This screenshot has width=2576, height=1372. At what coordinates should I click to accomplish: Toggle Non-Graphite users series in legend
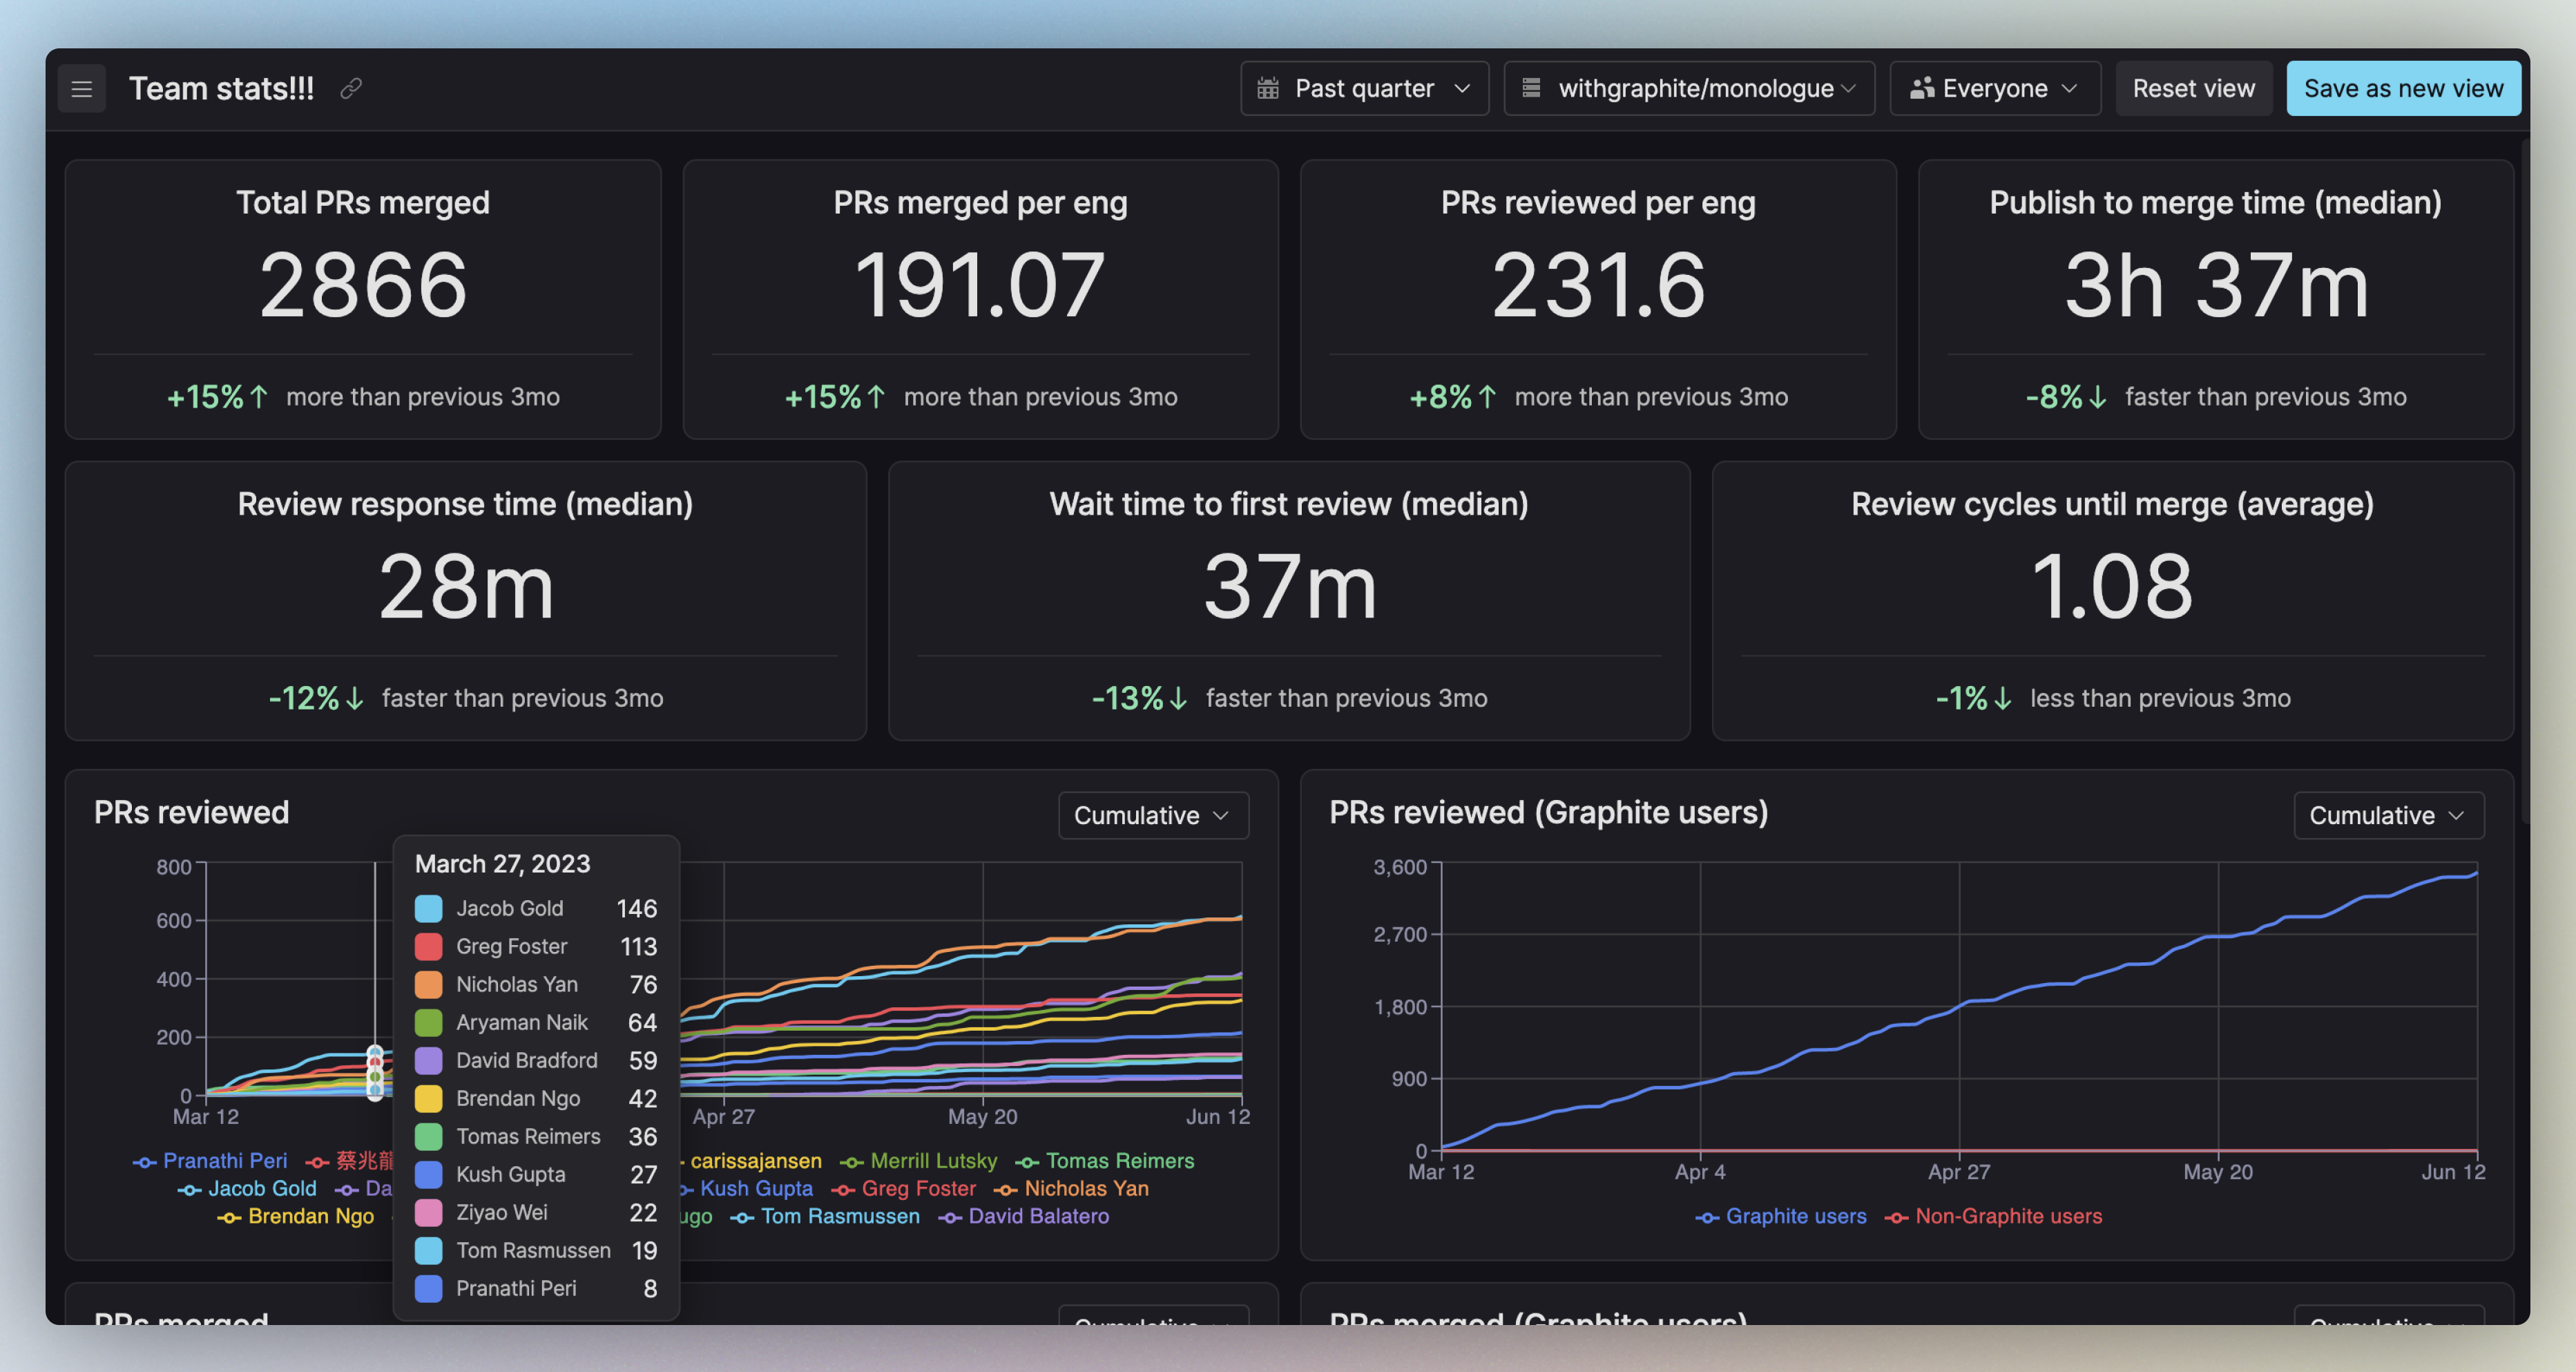click(x=1994, y=1217)
